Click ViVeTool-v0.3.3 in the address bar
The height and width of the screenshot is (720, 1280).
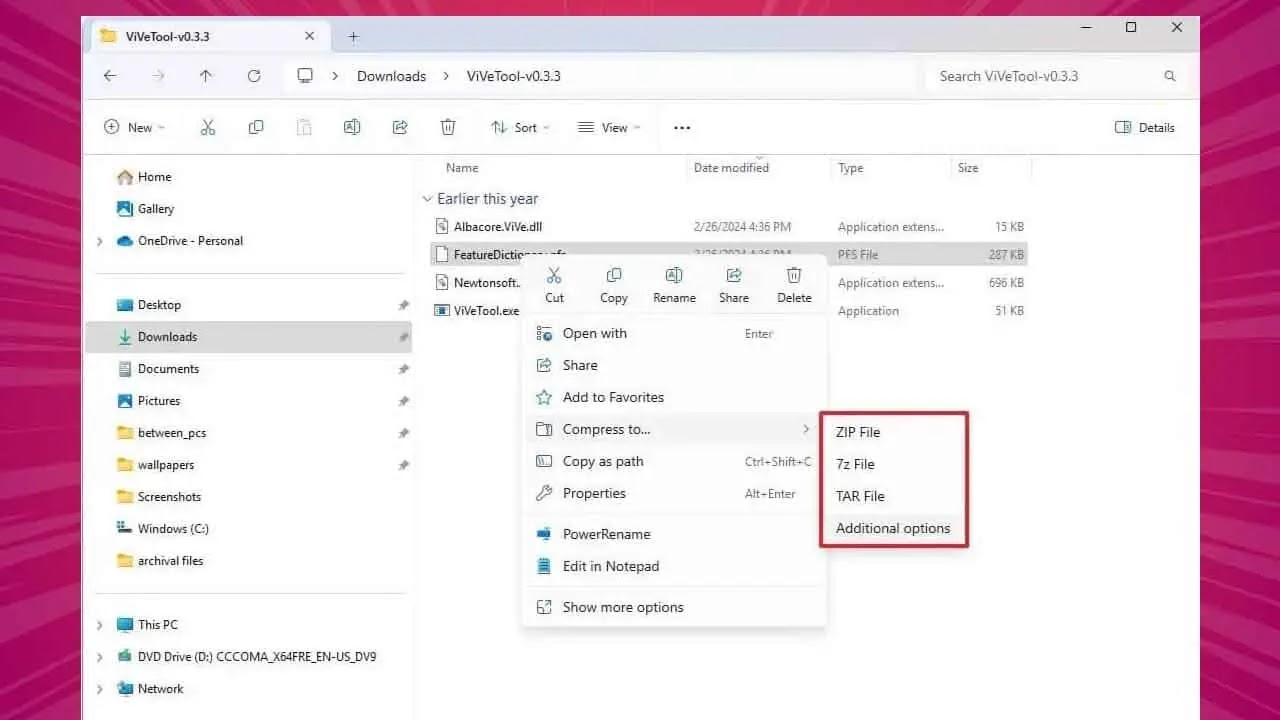[x=514, y=76]
